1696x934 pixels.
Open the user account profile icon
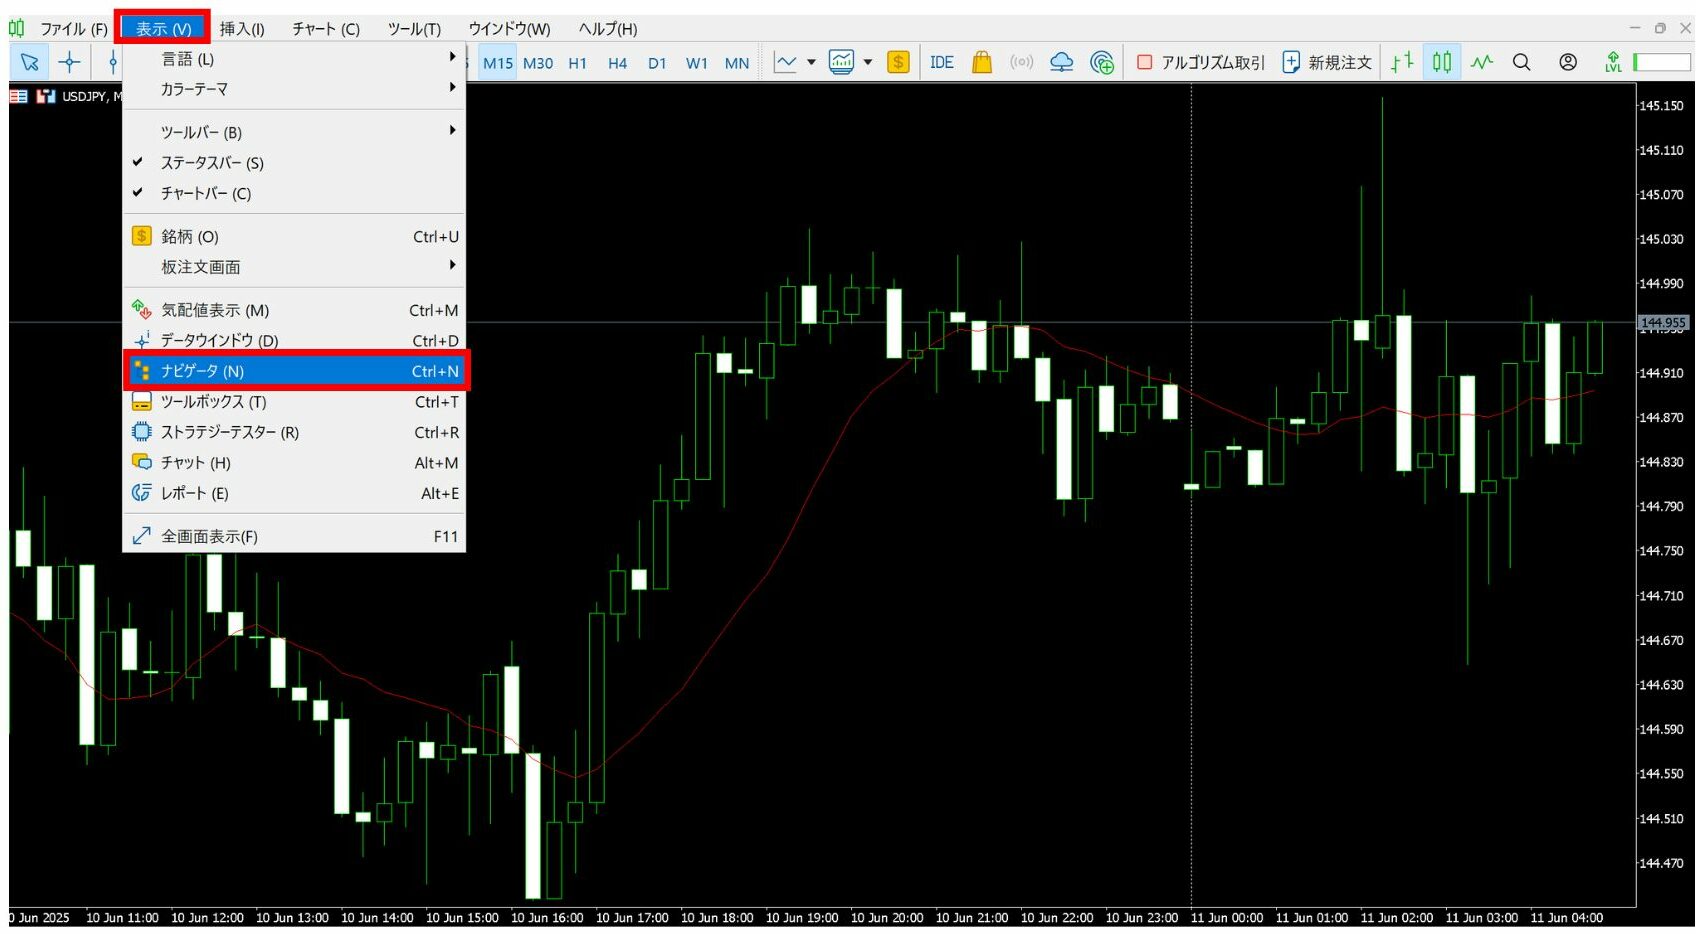click(x=1568, y=62)
